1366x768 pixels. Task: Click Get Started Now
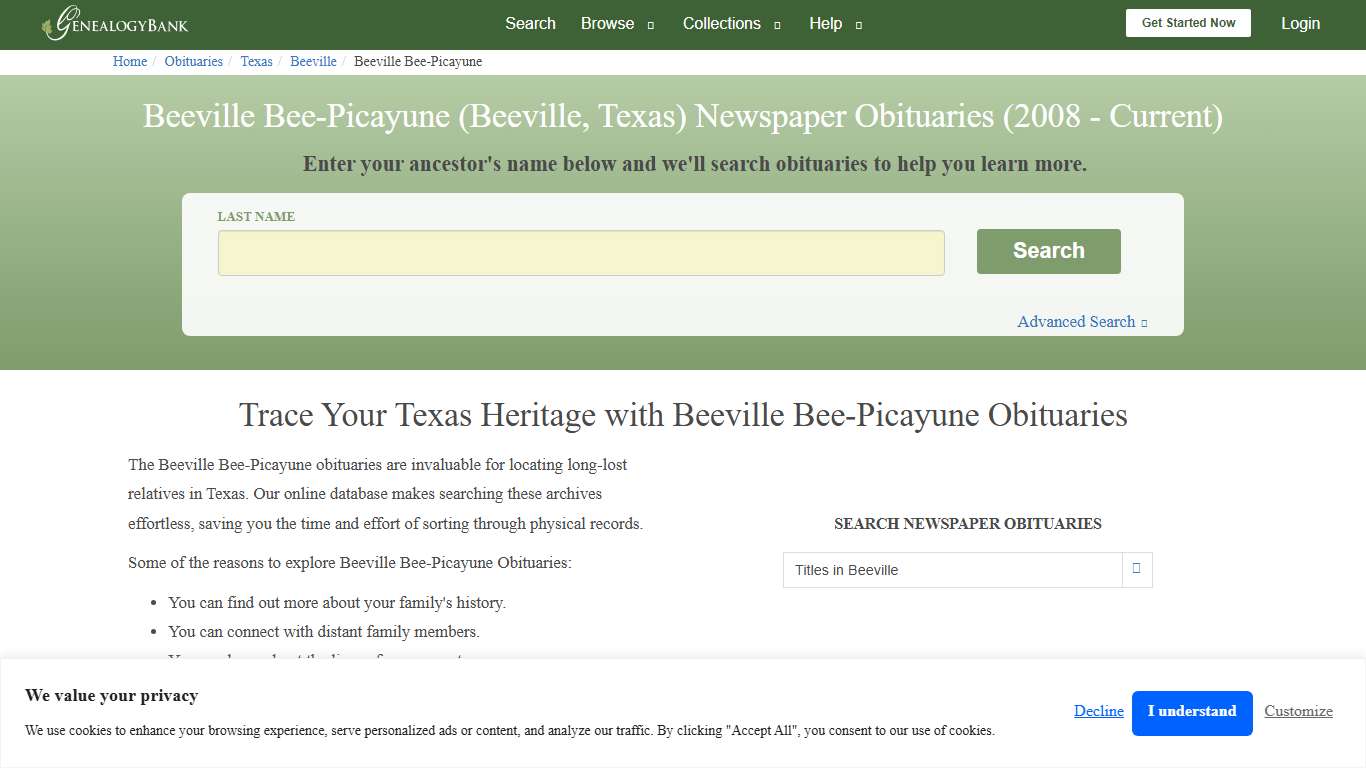pyautogui.click(x=1188, y=22)
